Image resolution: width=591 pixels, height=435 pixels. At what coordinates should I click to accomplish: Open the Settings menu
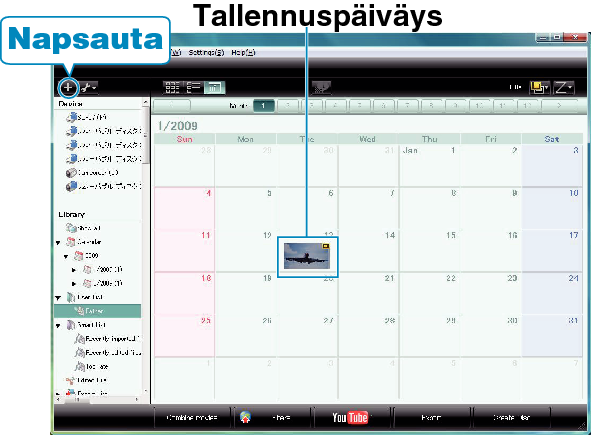206,52
